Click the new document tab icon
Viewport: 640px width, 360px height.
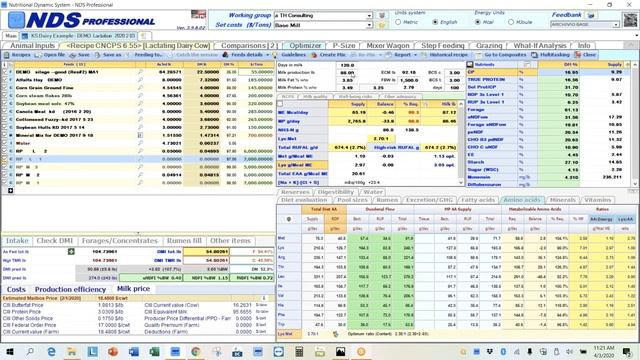tap(144, 36)
